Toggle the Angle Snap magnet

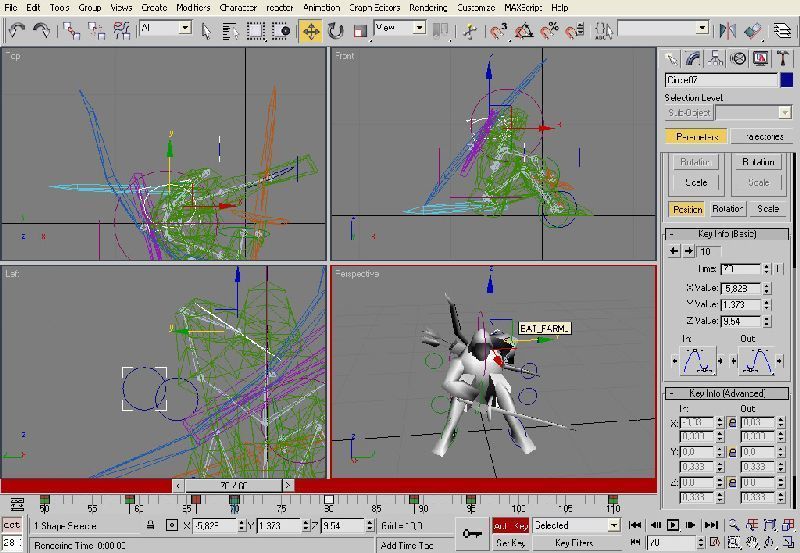coord(523,31)
